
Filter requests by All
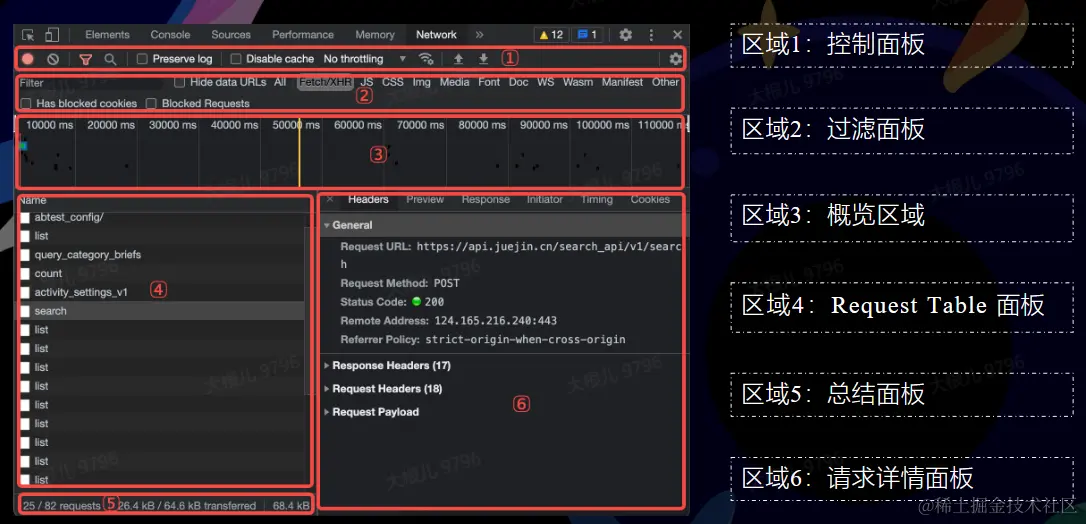280,82
